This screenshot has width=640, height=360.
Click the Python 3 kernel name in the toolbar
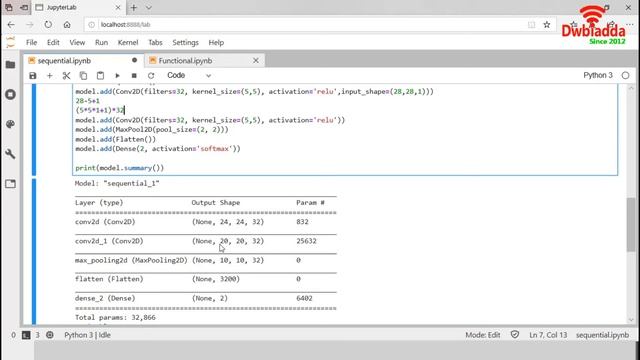(x=598, y=76)
